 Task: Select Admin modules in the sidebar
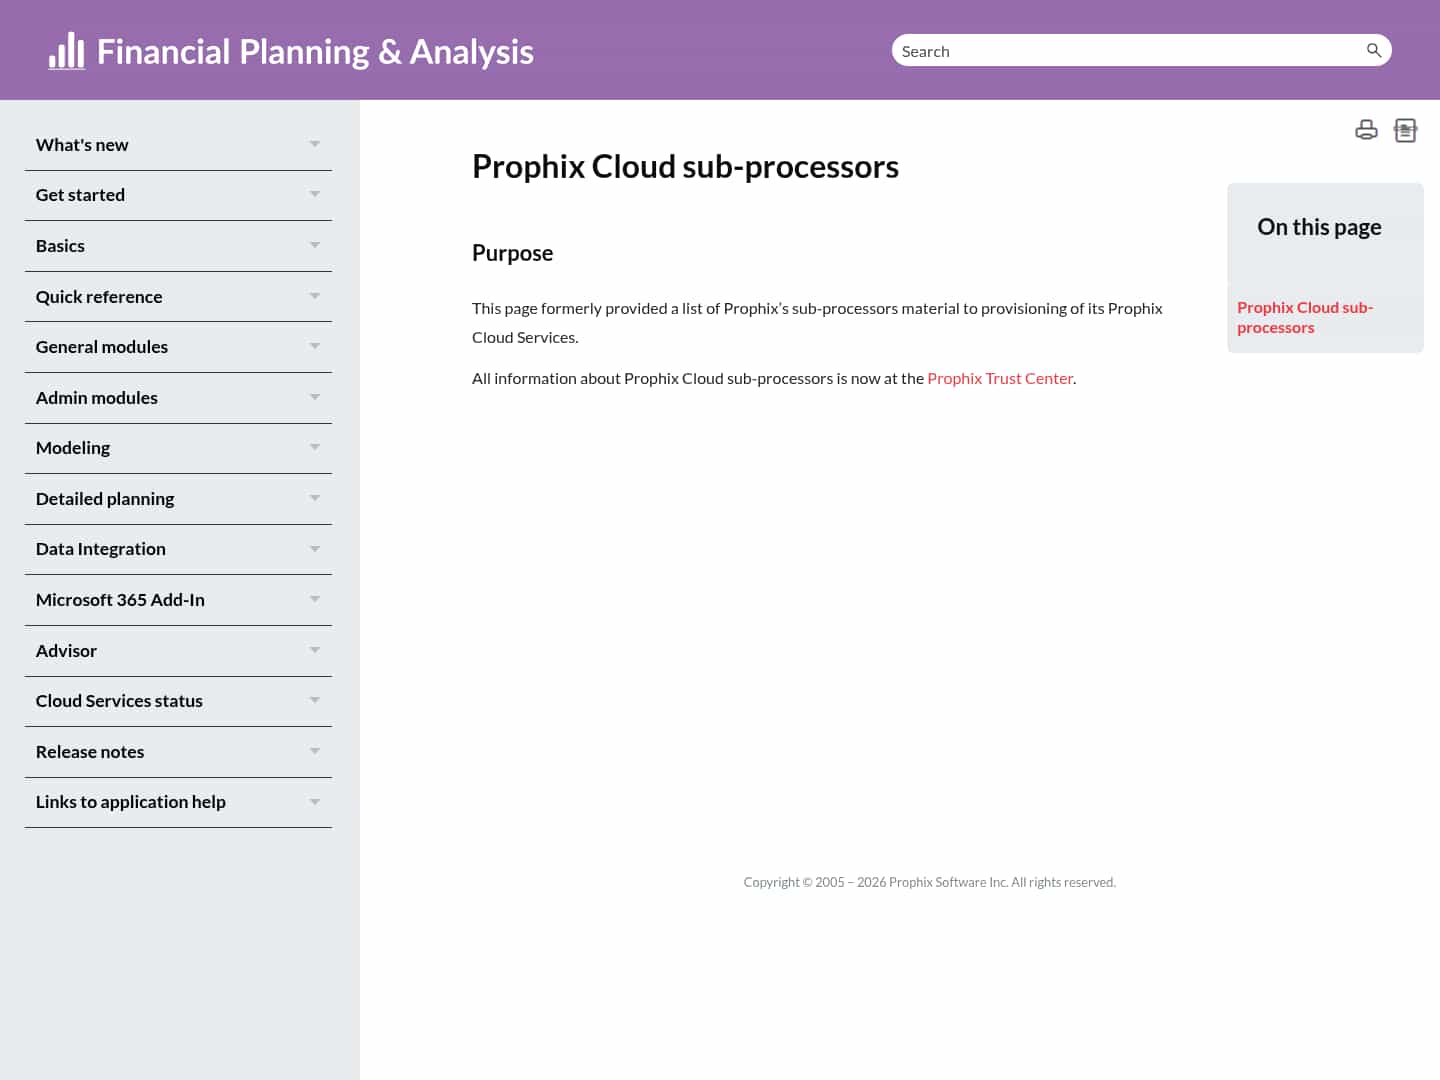[x=96, y=397]
